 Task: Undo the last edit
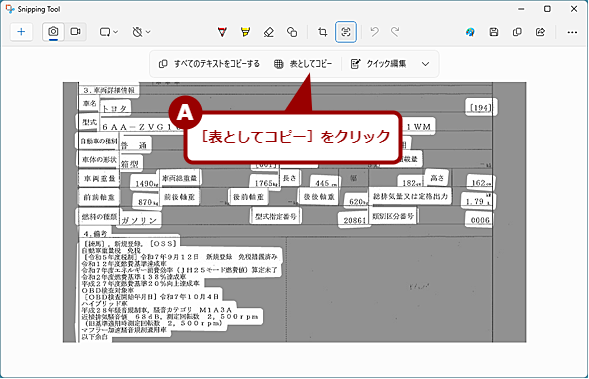point(374,32)
